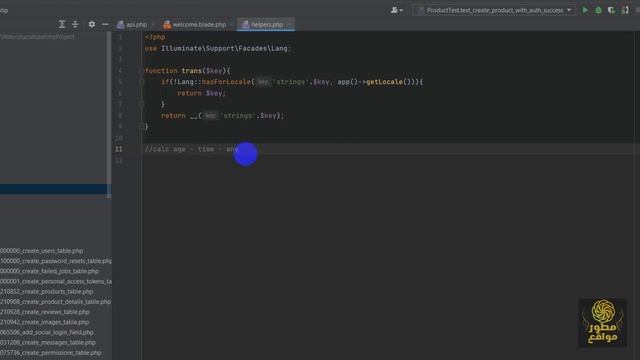Viewport: 640px width, 360px height.
Task: Click the '//calc age - time - any' comment
Action: [x=191, y=149]
